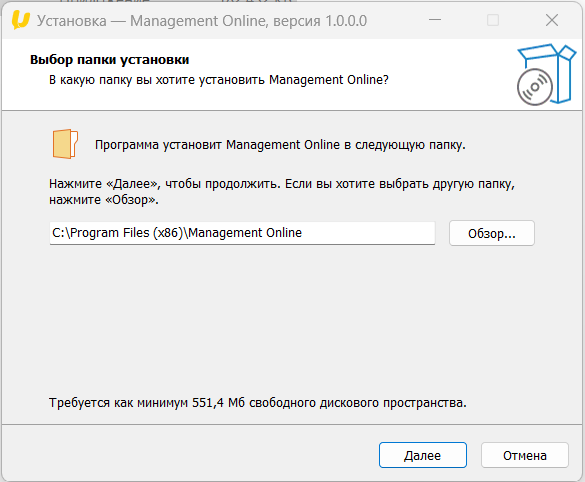The height and width of the screenshot is (482, 585).
Task: Click the greyed-out maximize window button
Action: (493, 20)
